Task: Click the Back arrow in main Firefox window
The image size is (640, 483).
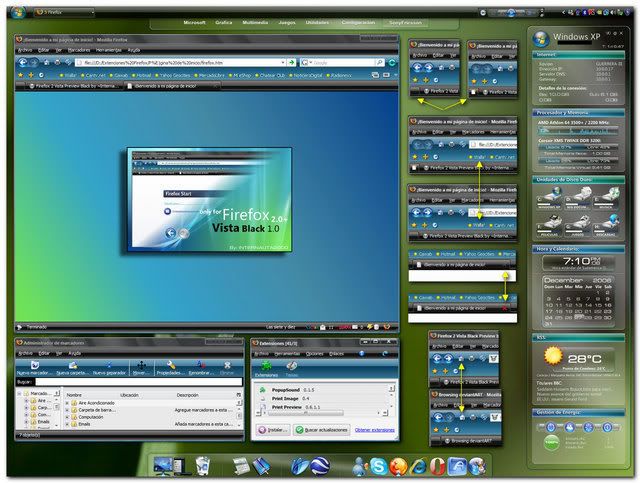Action: [24, 62]
